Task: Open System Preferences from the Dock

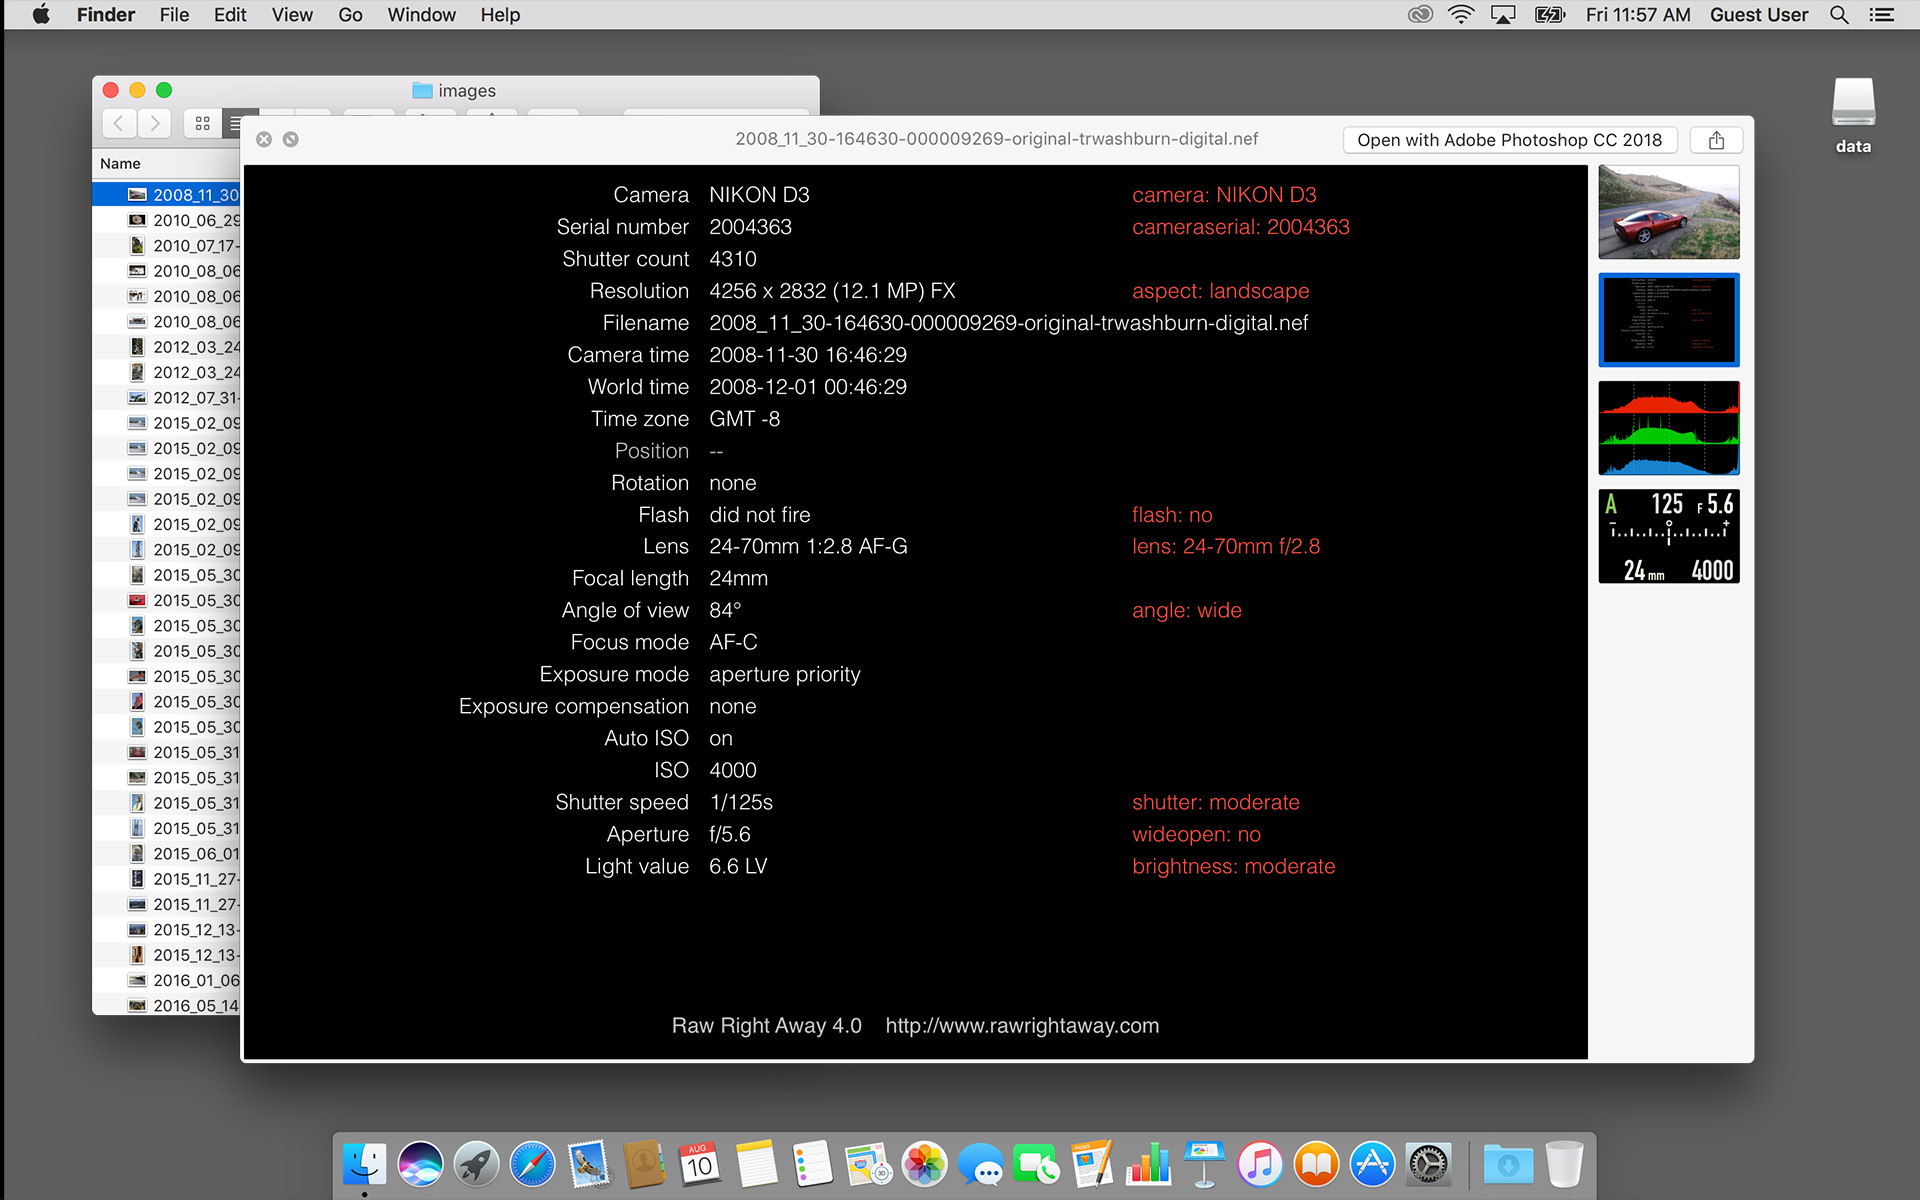Action: [1428, 1165]
